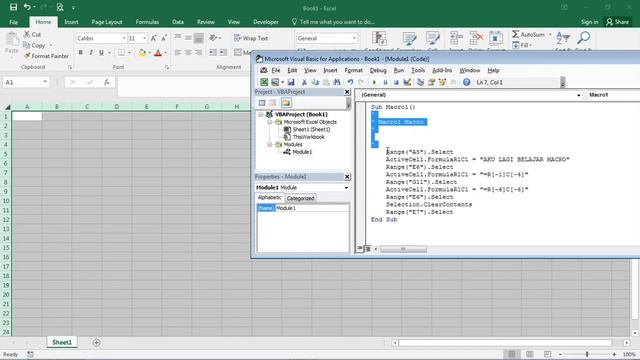Select the Sheet1 worksheet tab
640x360 pixels.
(62, 342)
